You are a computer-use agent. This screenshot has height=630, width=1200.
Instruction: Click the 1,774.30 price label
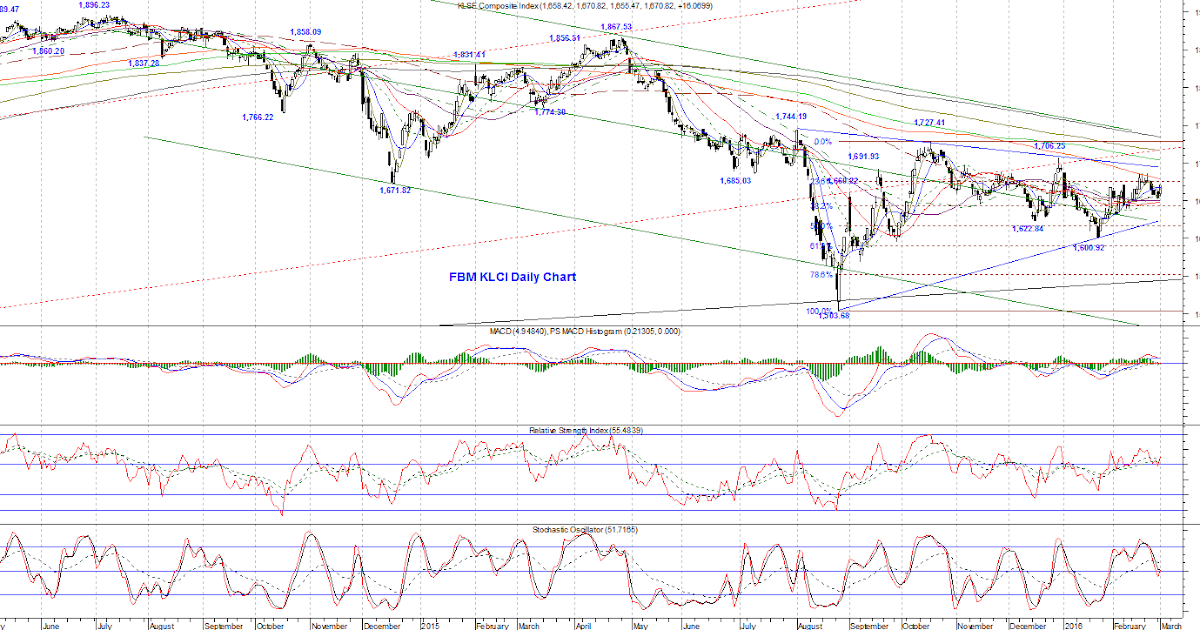click(551, 112)
